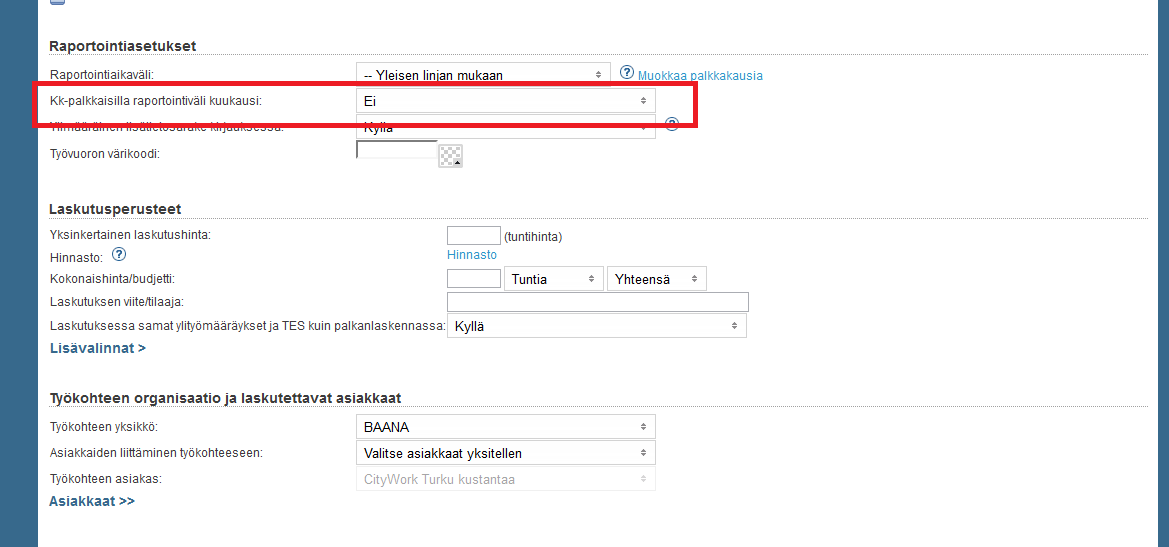The image size is (1169, 547).
Task: Focus the Laskutuksen viite/tilaaja text field
Action: coord(598,302)
